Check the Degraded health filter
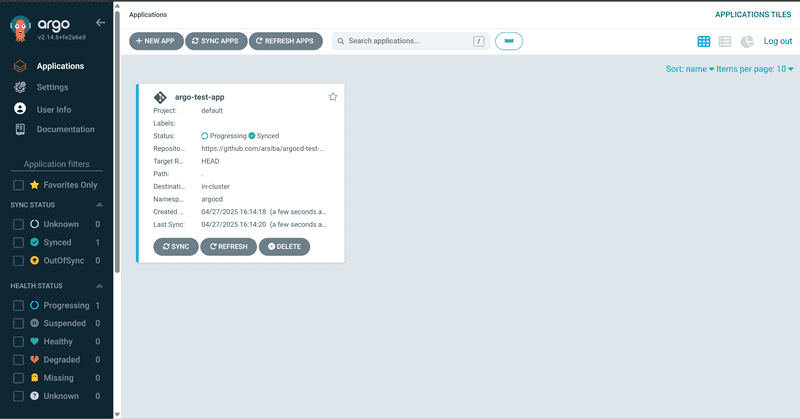Image resolution: width=800 pixels, height=419 pixels. pyautogui.click(x=18, y=360)
